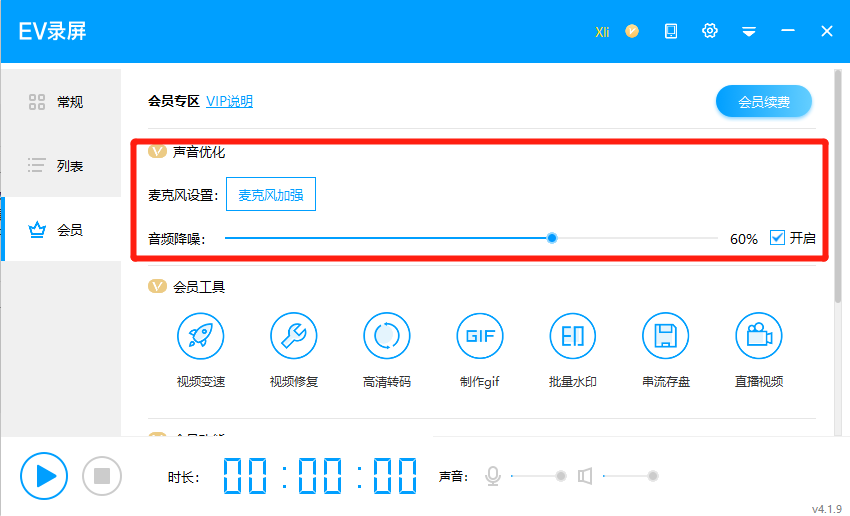Viewport: 850px width, 516px height.
Task: Click the 麦克风加强 button
Action: pos(271,194)
